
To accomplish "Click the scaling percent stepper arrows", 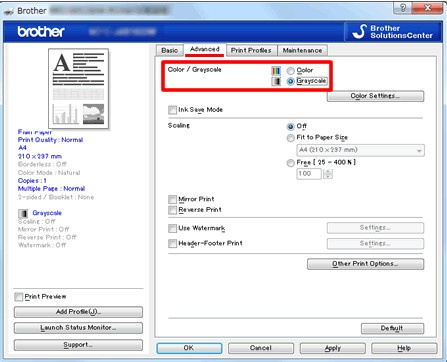I will (x=328, y=174).
